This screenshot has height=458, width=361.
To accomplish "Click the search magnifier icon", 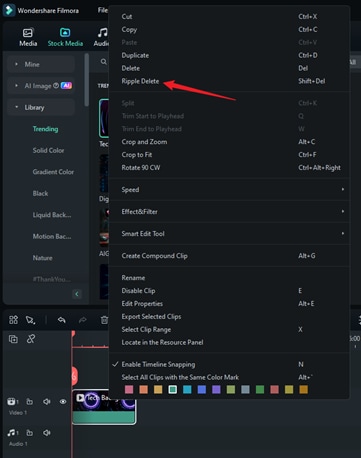I will tap(104, 62).
